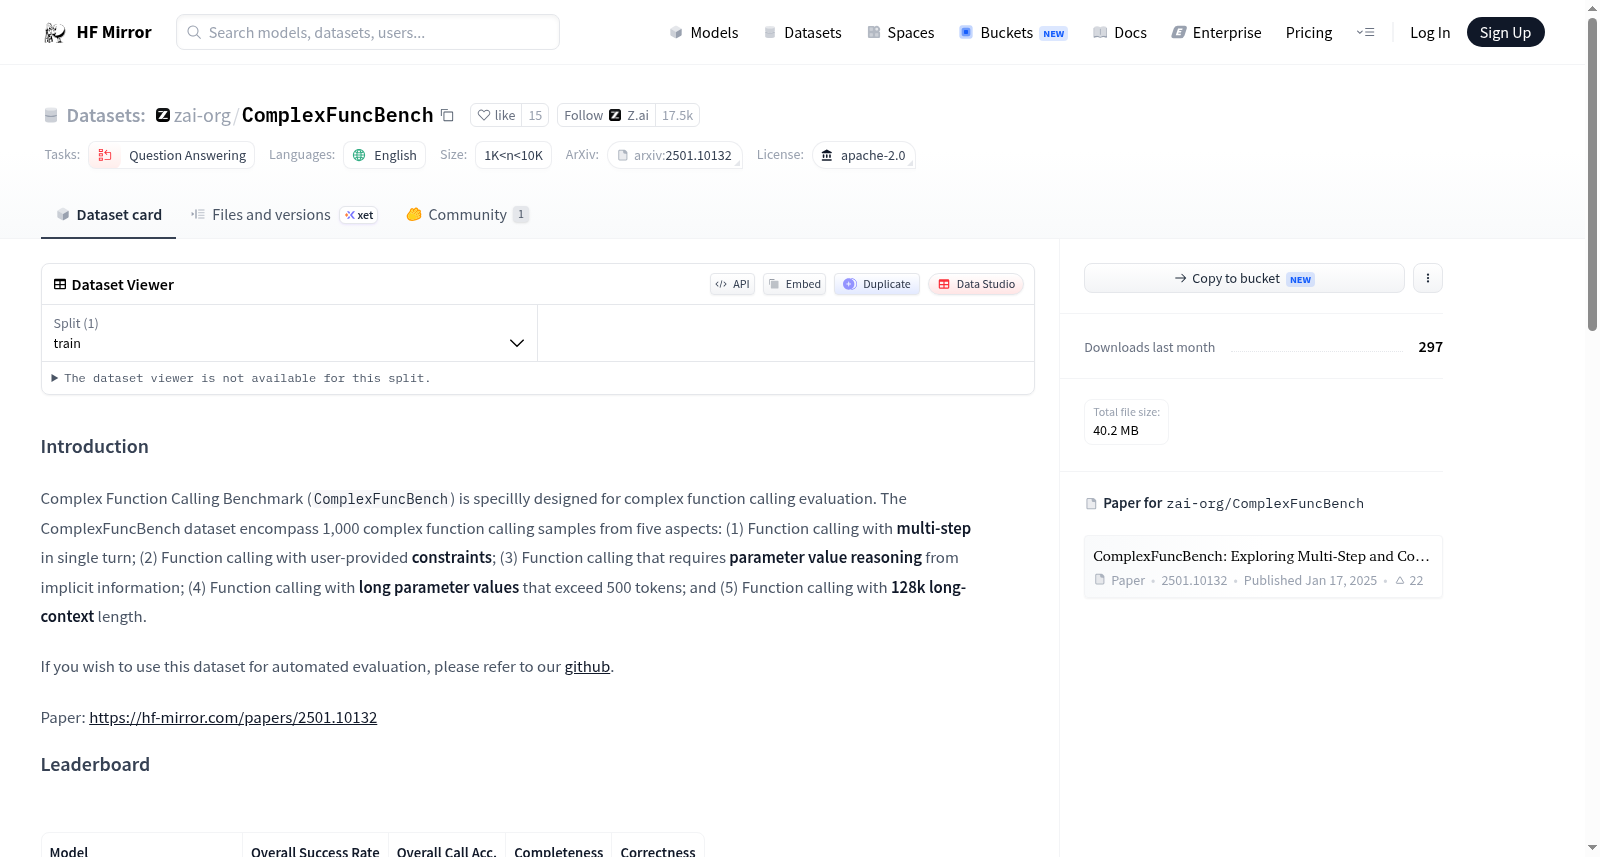
Task: Open Data Studio
Action: [976, 284]
